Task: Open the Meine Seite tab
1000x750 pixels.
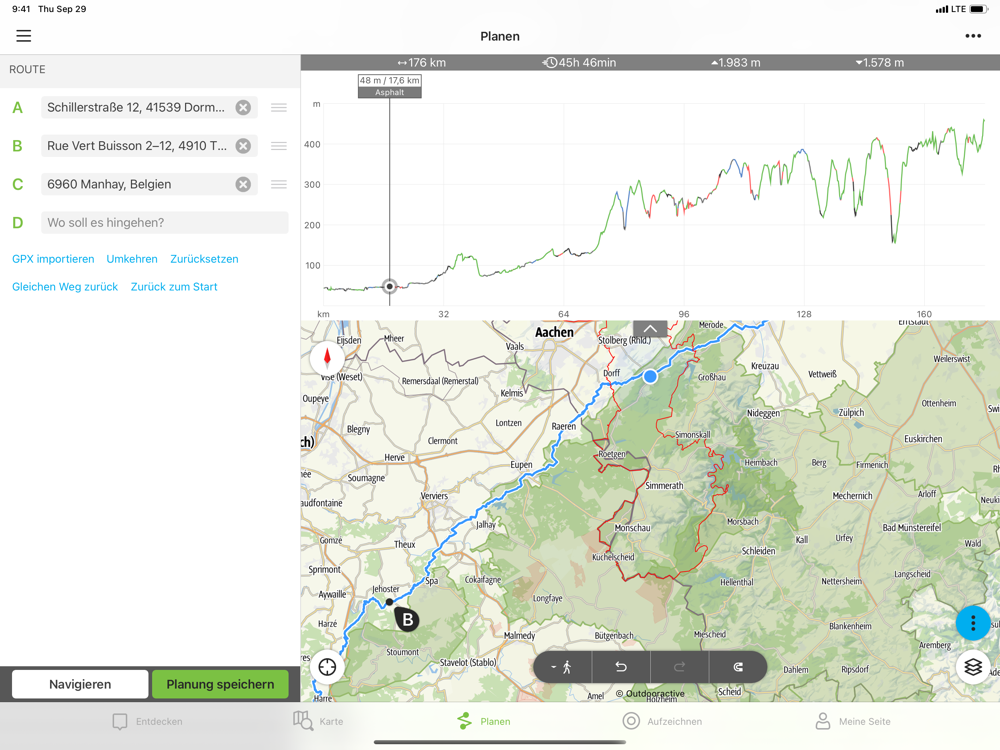Action: click(x=853, y=721)
